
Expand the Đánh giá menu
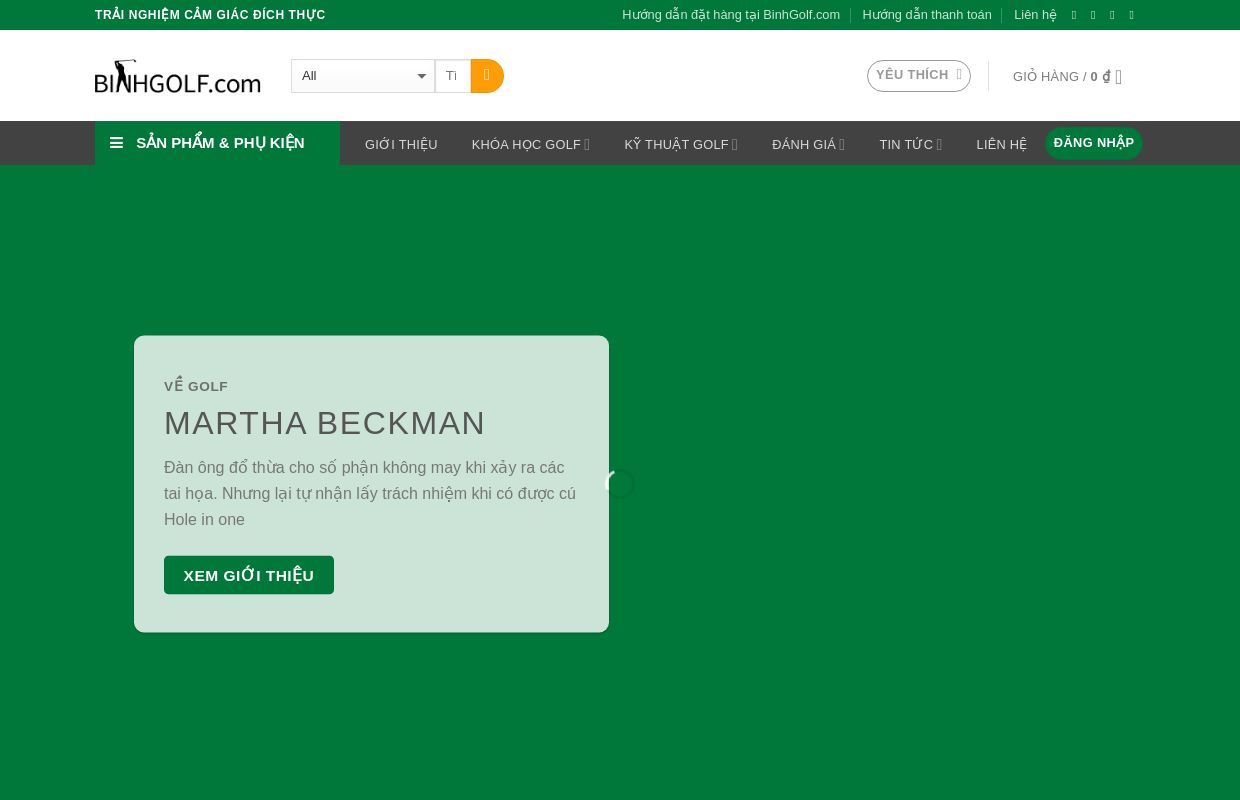tap(808, 144)
